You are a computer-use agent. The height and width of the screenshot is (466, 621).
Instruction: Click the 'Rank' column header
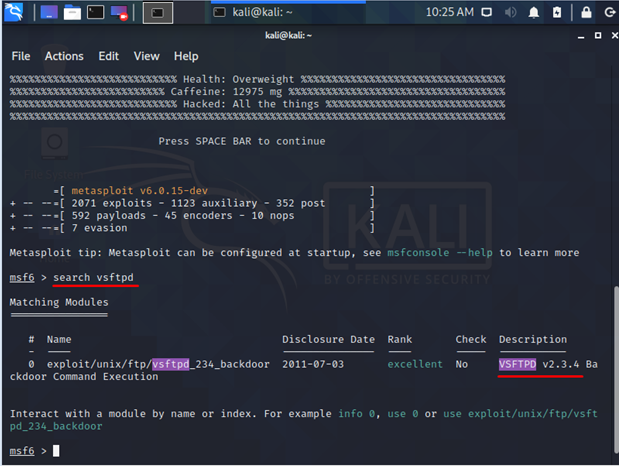click(x=400, y=339)
